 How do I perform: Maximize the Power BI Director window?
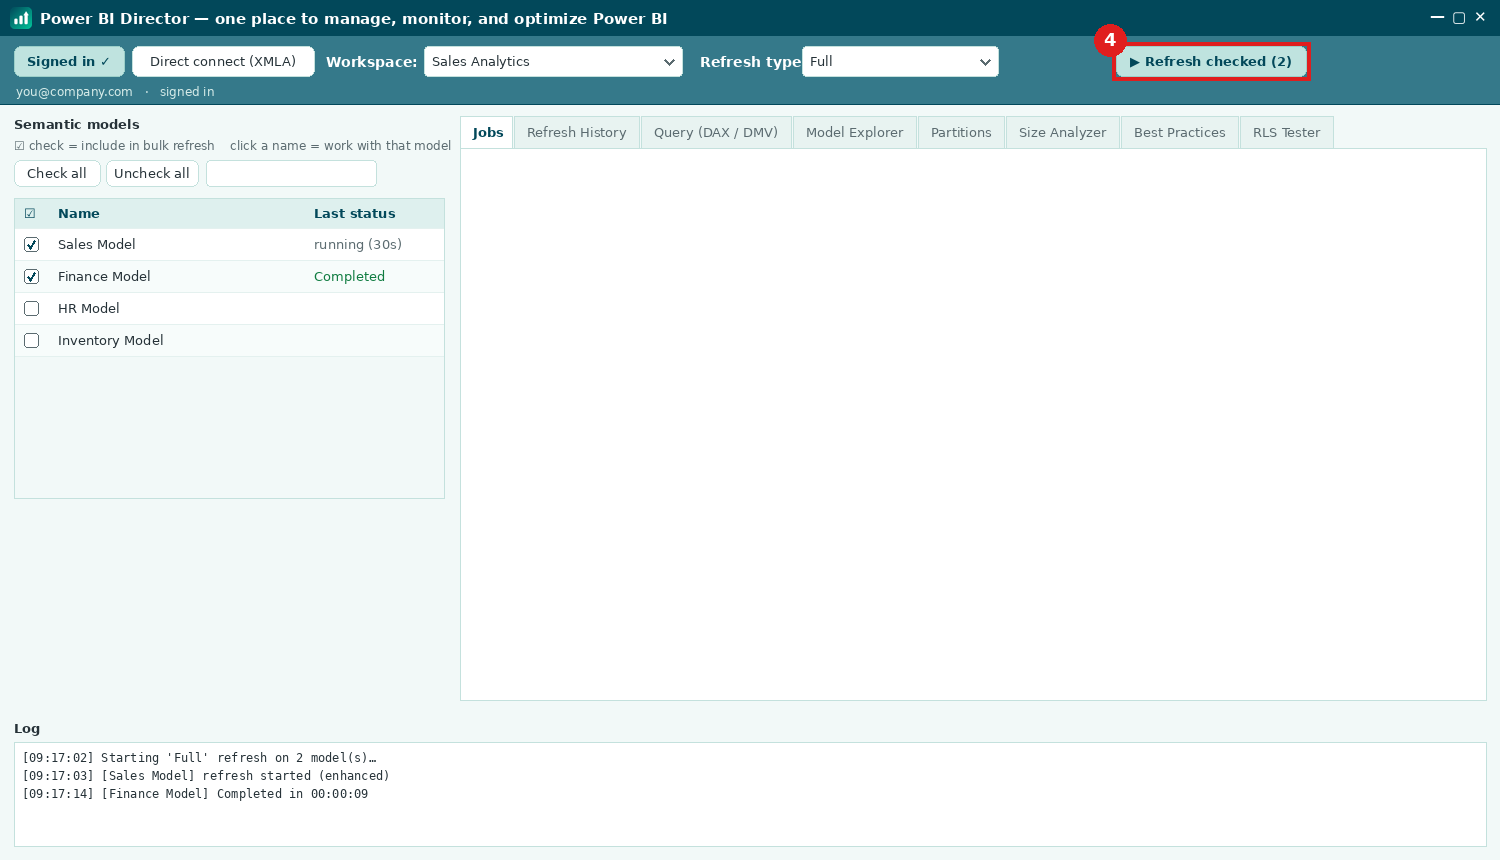point(1459,17)
